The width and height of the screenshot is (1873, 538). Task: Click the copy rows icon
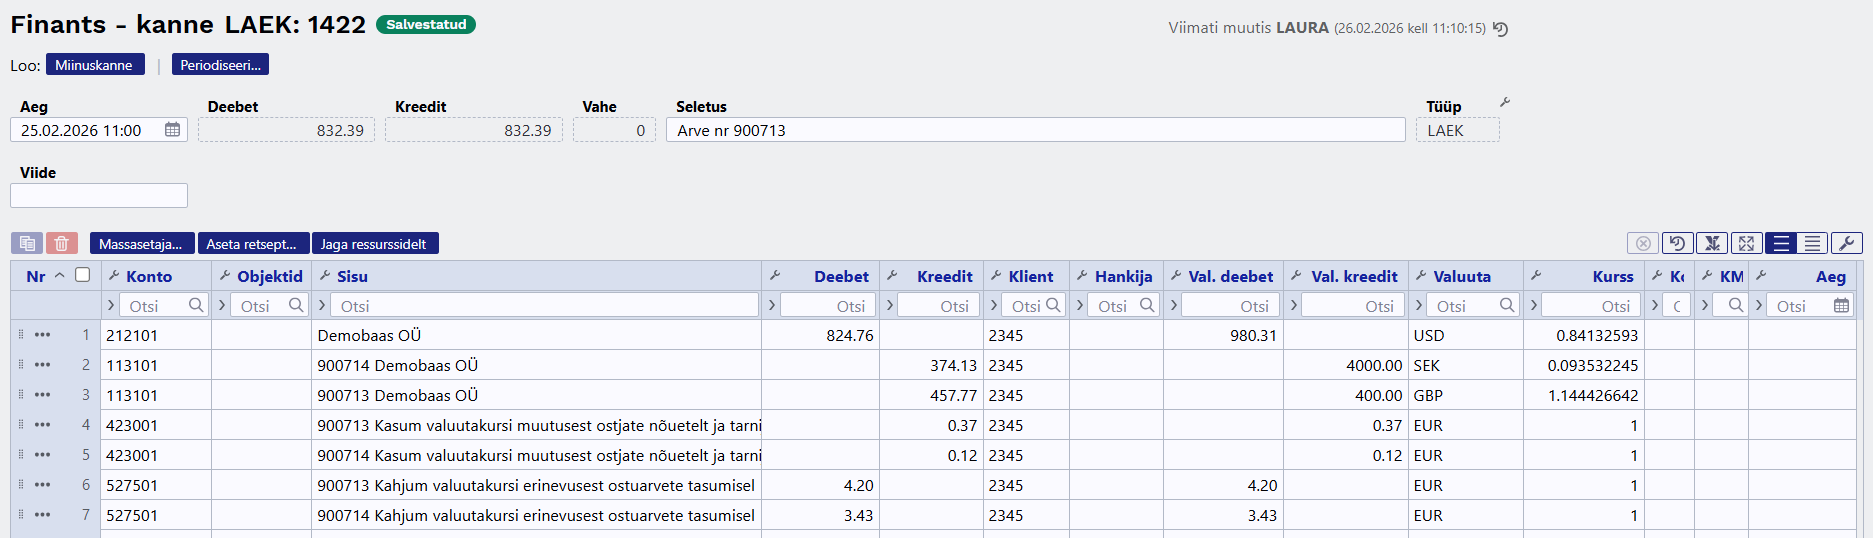[x=27, y=243]
